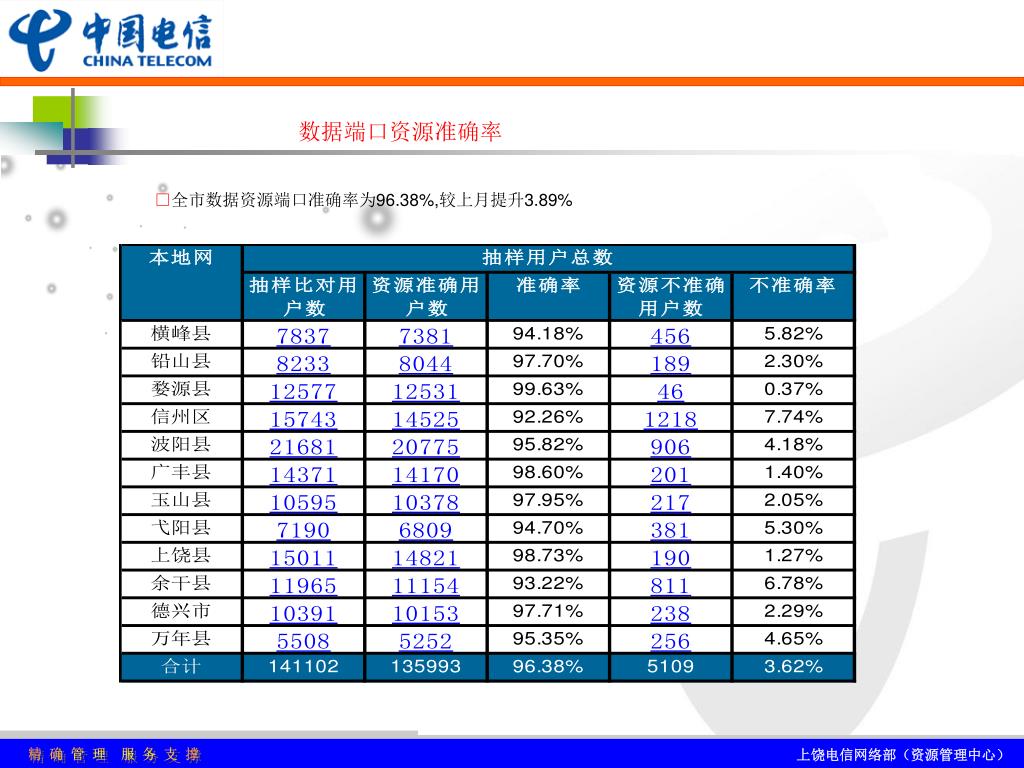Select the 资源准确用户数 column header
This screenshot has height=768, width=1024.
tap(426, 296)
